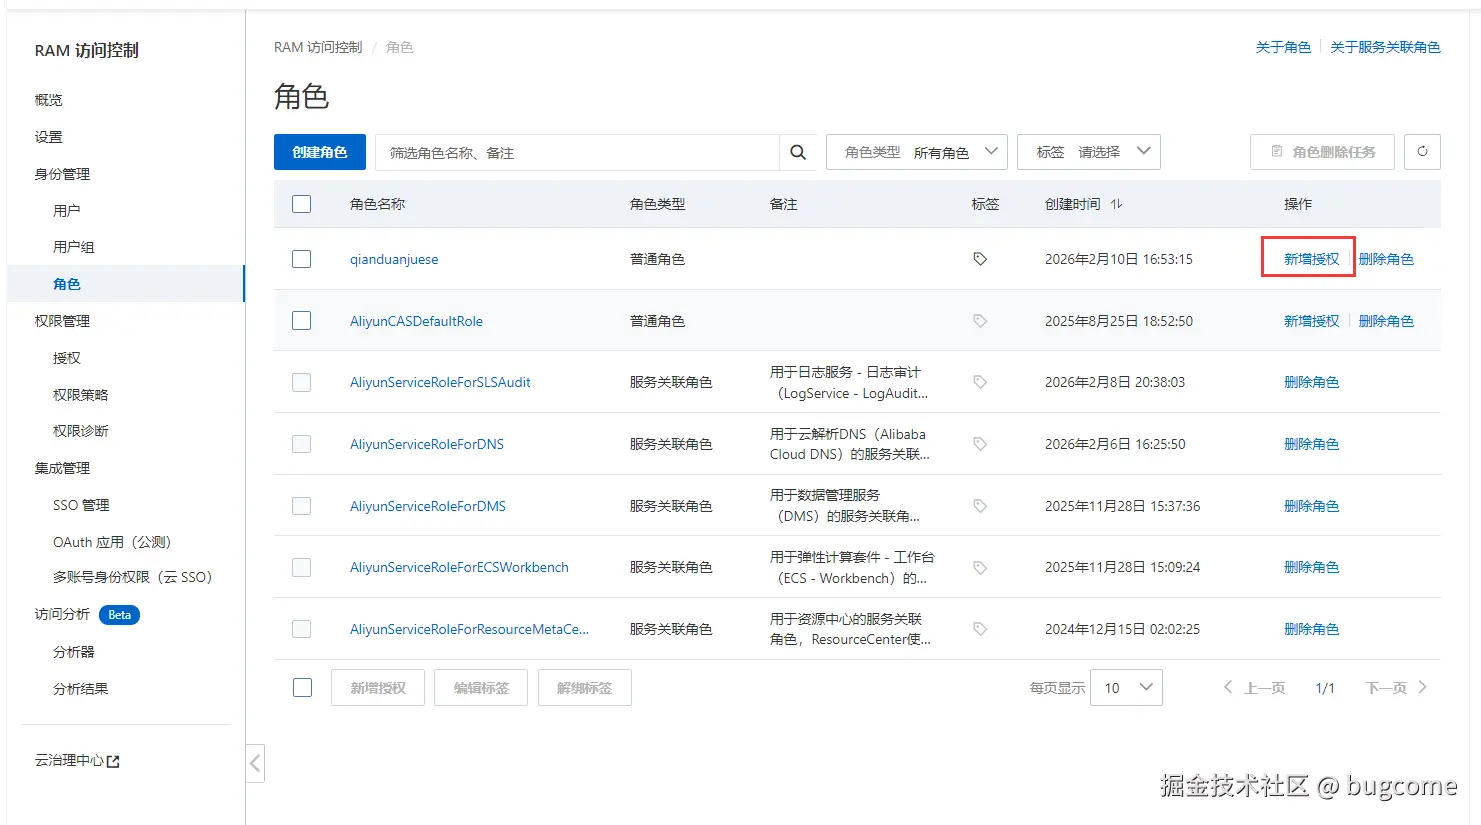The width and height of the screenshot is (1481, 825).
Task: Check the AliyunServiceRoleForDNS row checkbox
Action: pos(301,444)
